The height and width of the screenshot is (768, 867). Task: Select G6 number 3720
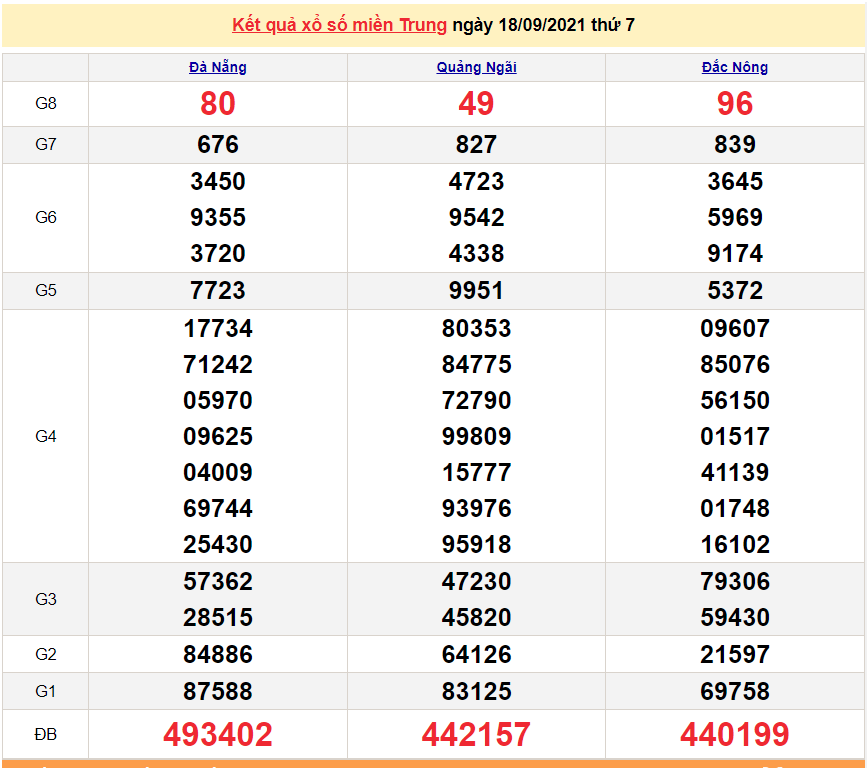click(218, 253)
